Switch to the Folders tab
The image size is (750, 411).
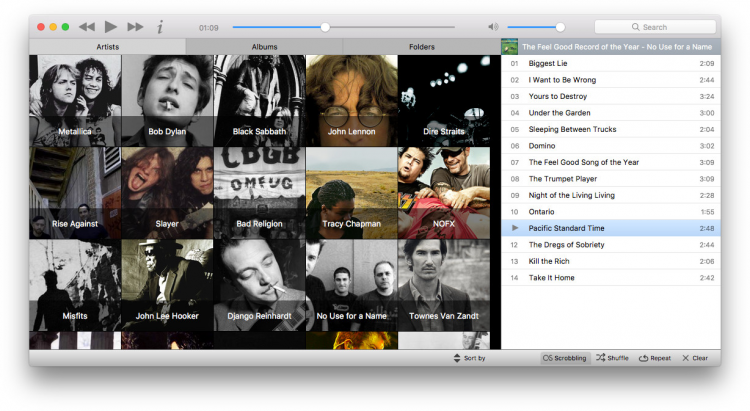coord(421,46)
